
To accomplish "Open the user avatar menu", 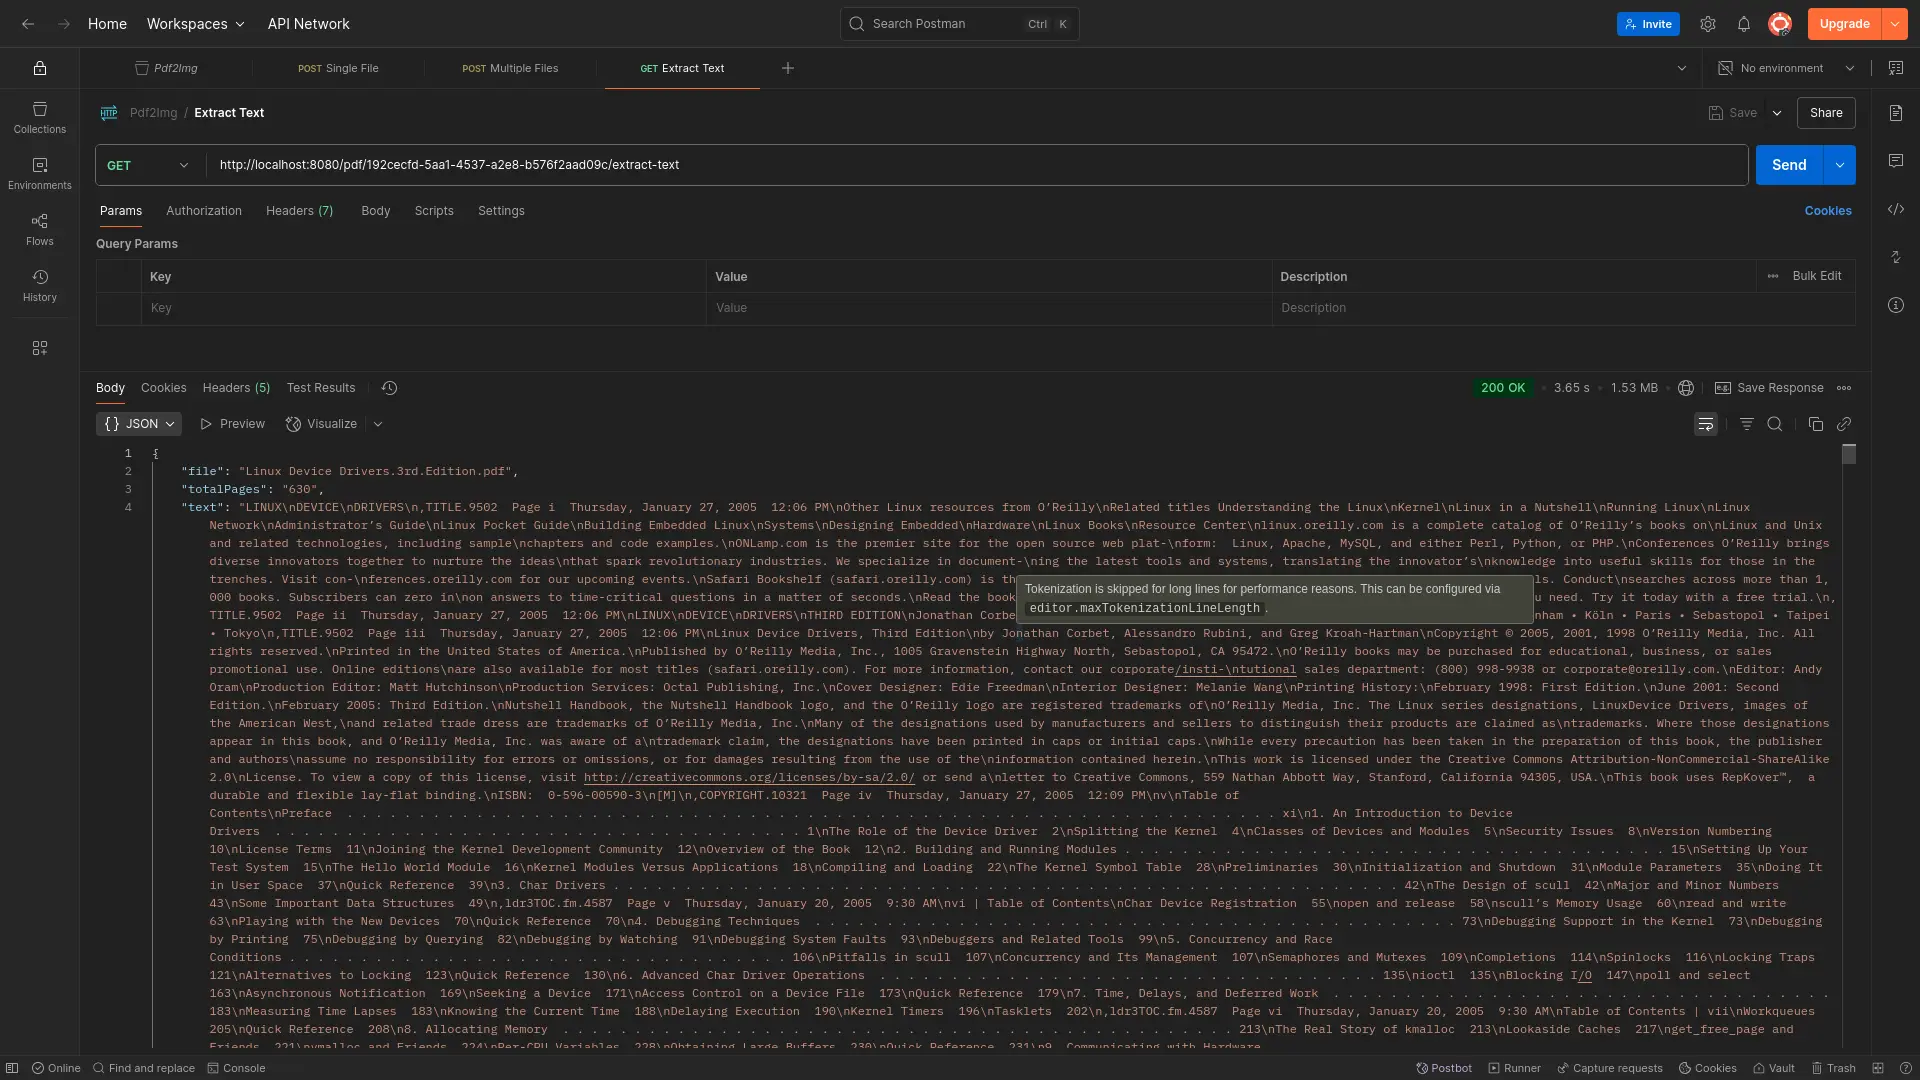I will (x=1780, y=24).
